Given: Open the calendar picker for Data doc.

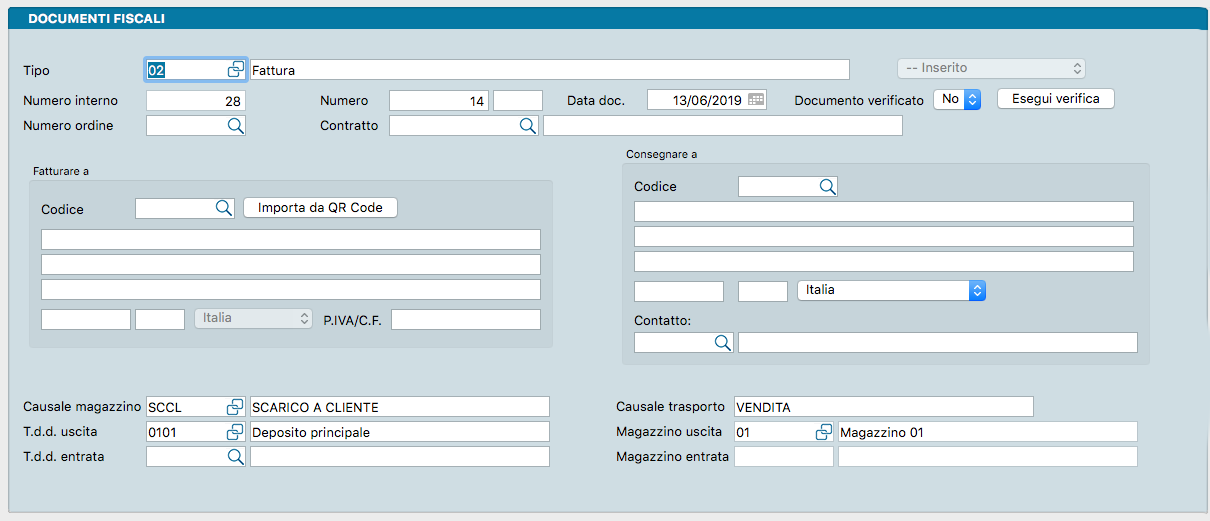Looking at the screenshot, I should coord(756,100).
